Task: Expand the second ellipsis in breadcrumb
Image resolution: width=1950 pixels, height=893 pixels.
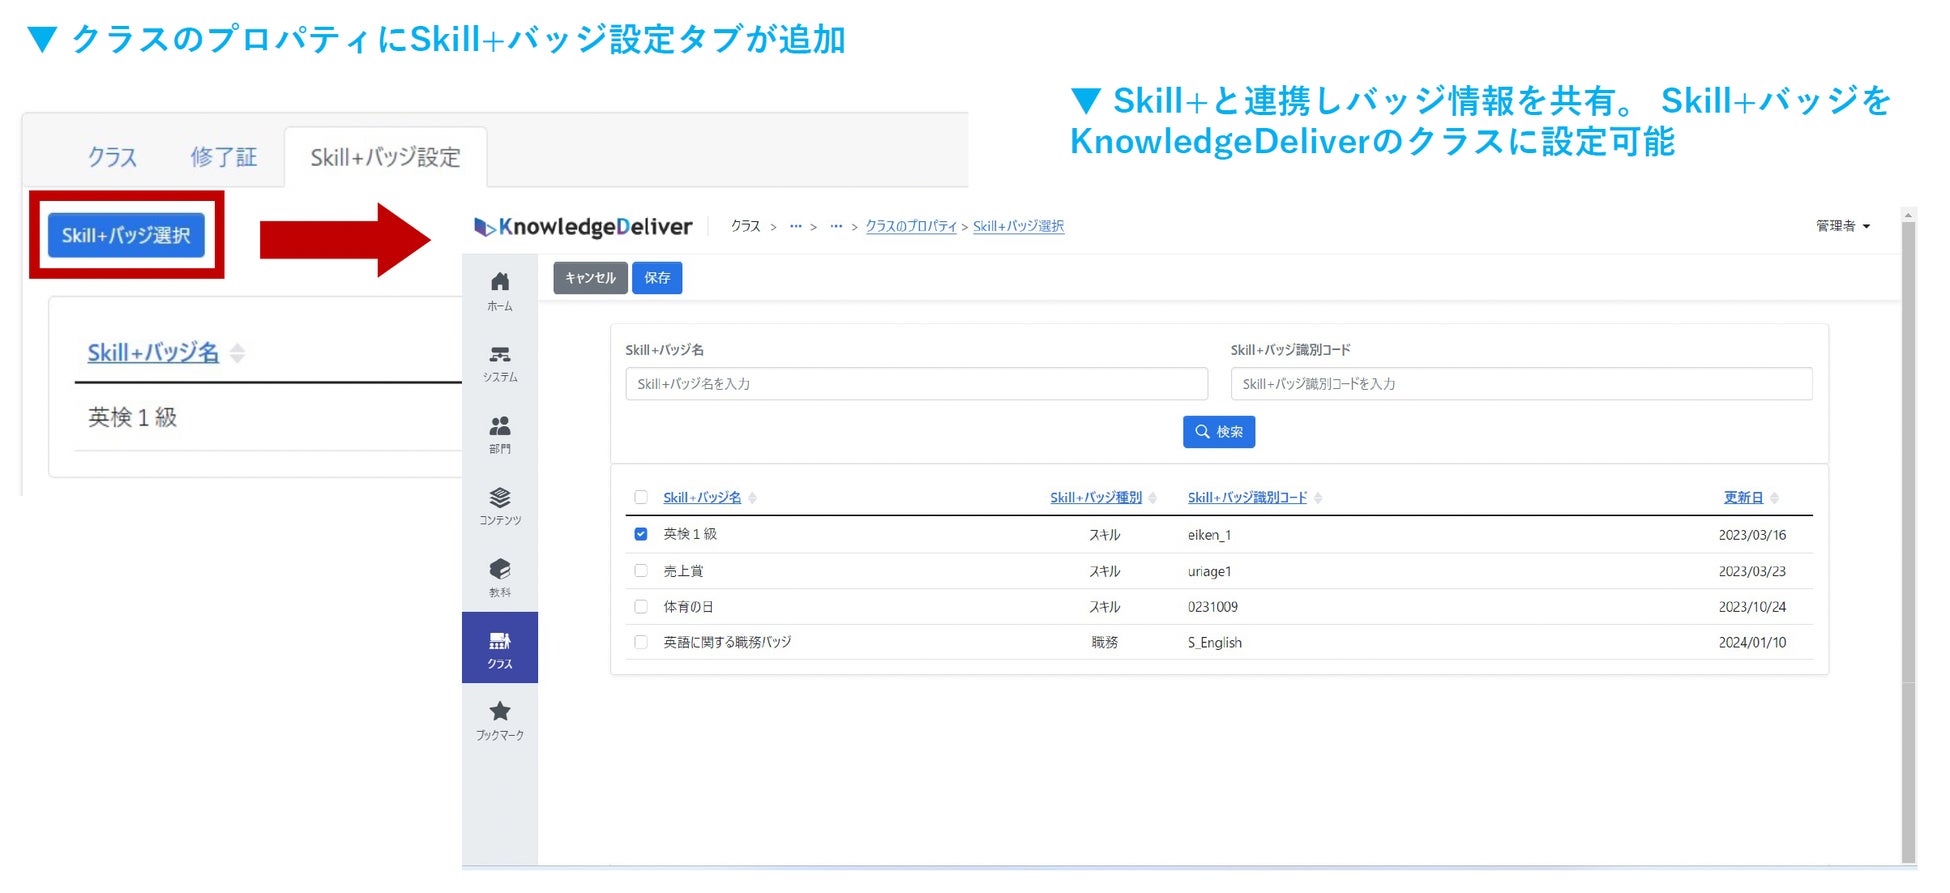Action: 836,226
